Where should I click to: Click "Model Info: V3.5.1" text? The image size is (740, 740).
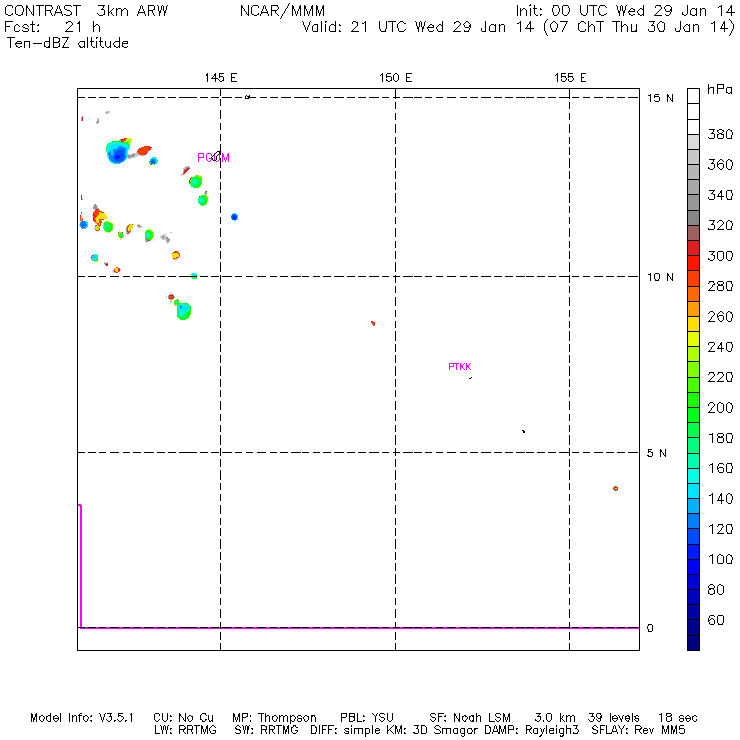(x=82, y=718)
